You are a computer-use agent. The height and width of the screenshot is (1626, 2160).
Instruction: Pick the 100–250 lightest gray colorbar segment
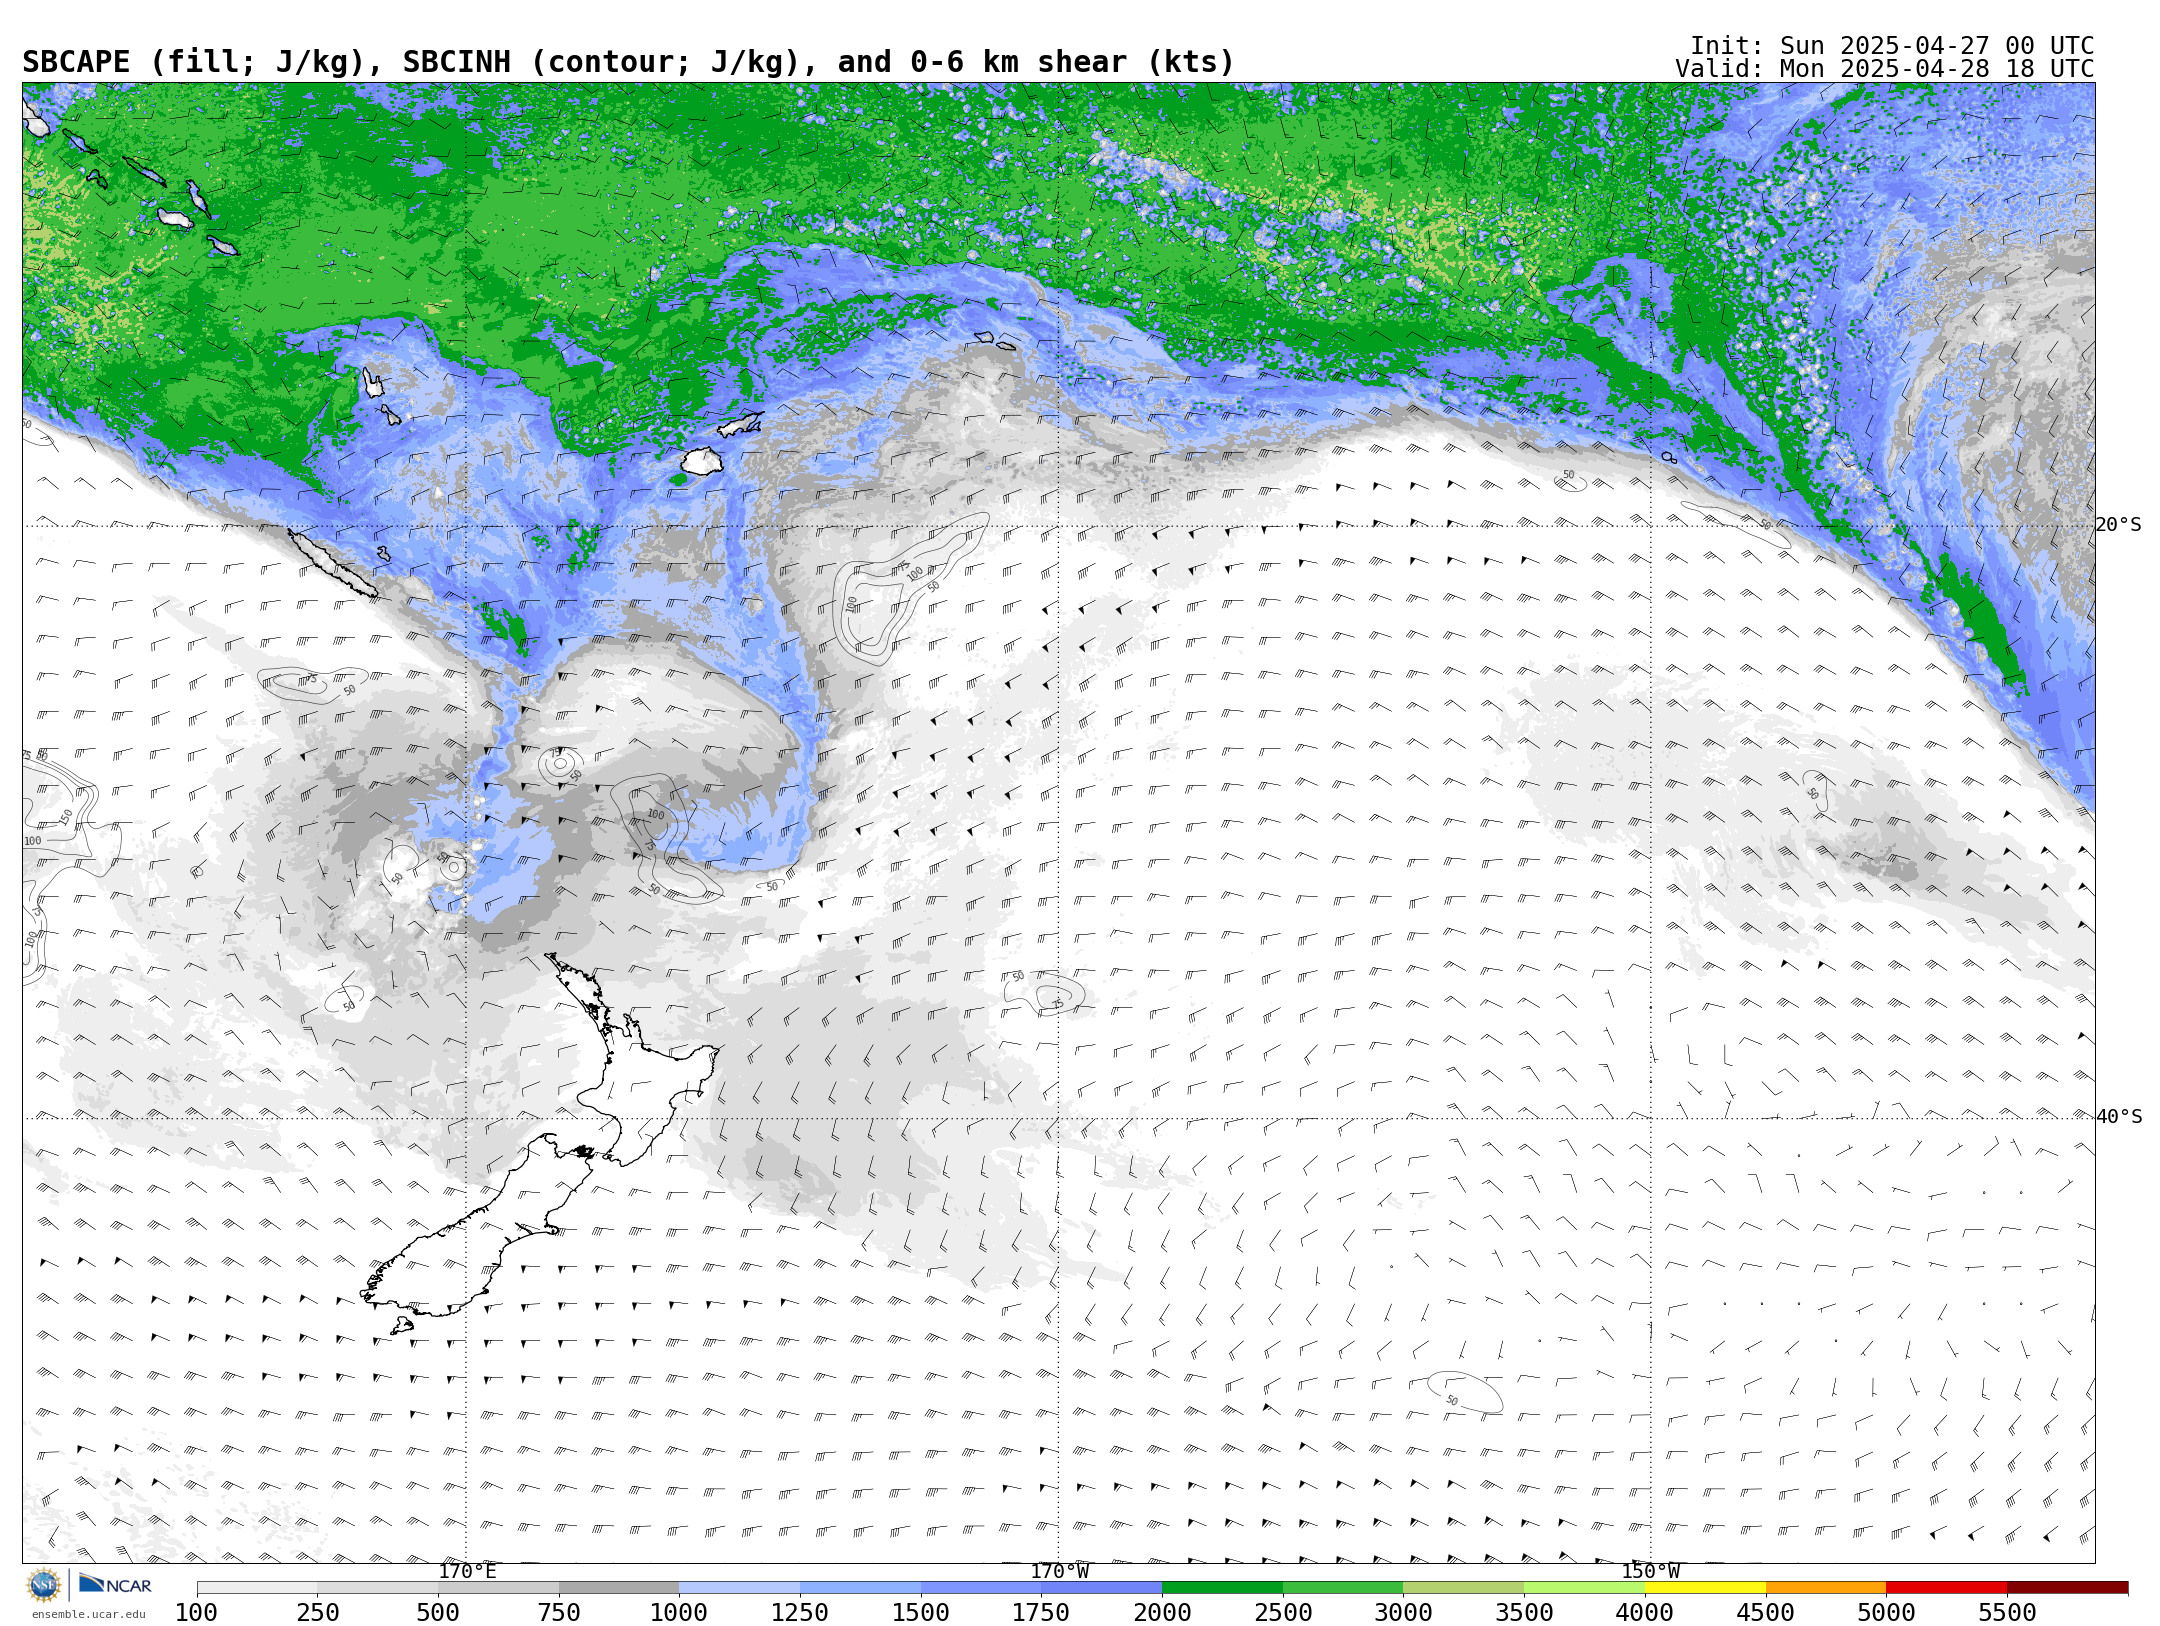point(257,1588)
